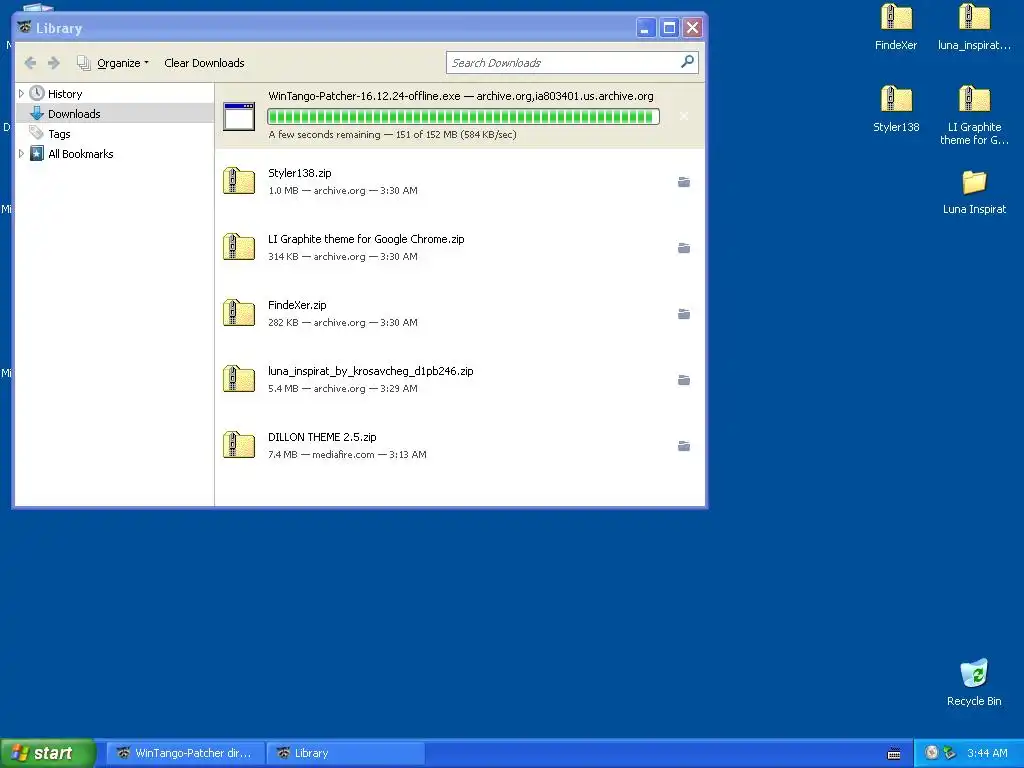This screenshot has width=1024, height=768.
Task: Select the Styler138.zip download name
Action: click(x=300, y=173)
